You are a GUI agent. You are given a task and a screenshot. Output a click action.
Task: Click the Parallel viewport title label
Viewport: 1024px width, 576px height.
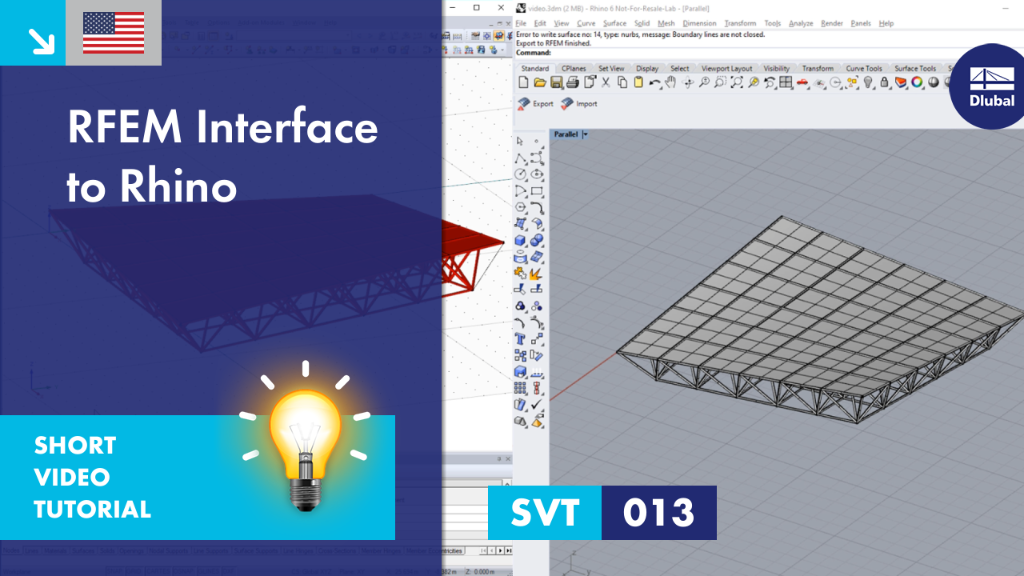[x=566, y=135]
